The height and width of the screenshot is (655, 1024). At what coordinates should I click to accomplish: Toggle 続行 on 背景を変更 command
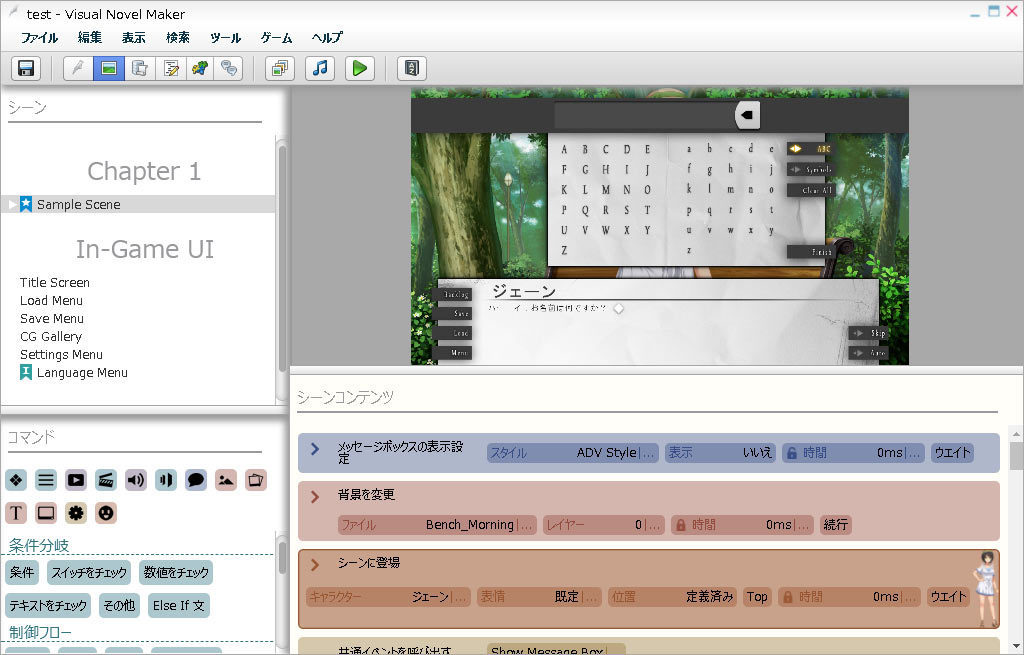click(x=835, y=524)
